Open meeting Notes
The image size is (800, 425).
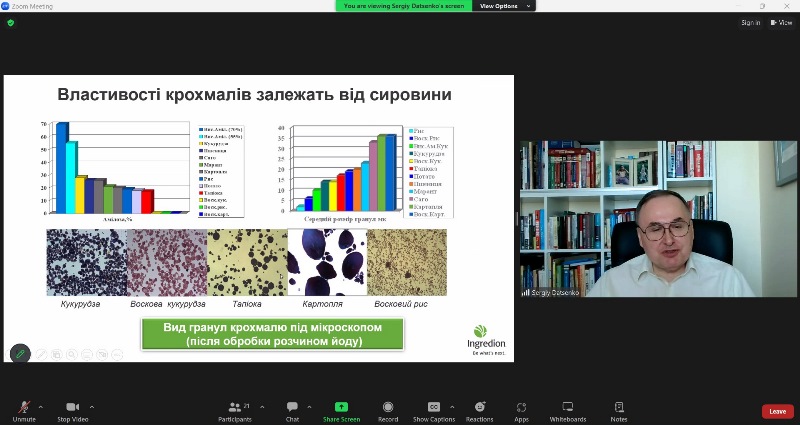coord(619,411)
